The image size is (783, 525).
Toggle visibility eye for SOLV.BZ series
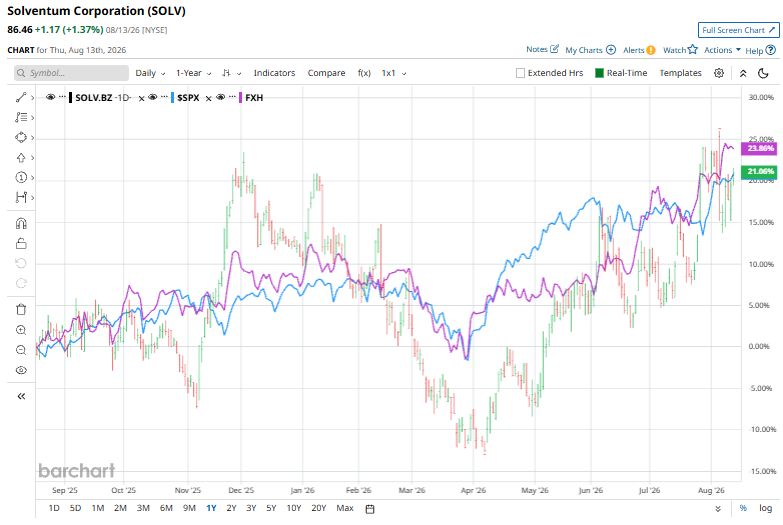pos(50,97)
